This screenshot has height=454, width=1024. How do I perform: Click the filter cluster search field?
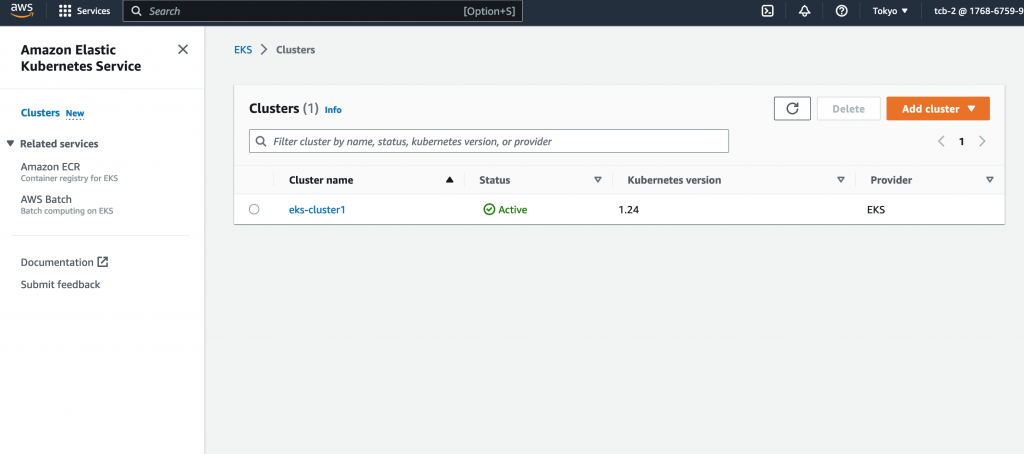click(x=488, y=141)
